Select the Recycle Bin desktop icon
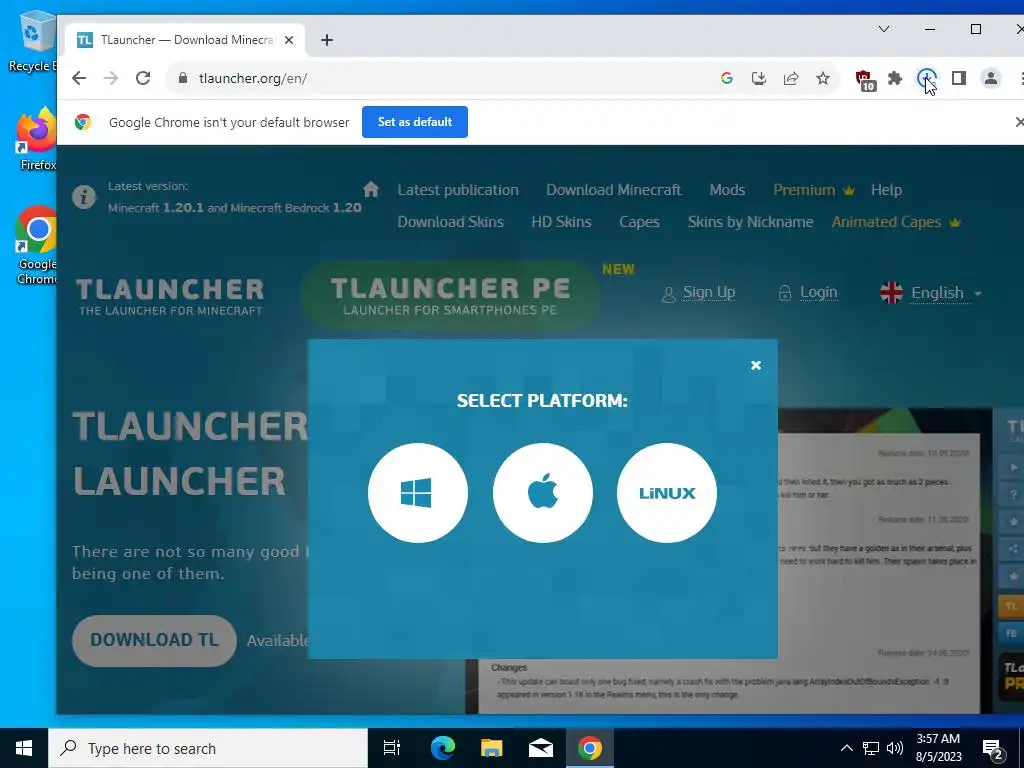 tap(34, 42)
